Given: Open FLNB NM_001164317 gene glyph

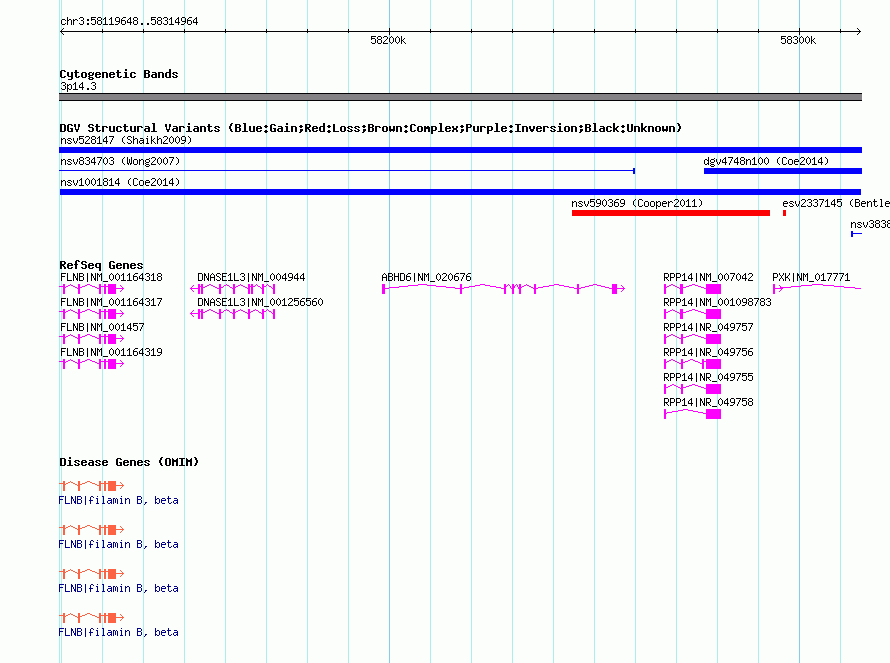Looking at the screenshot, I should (x=91, y=314).
